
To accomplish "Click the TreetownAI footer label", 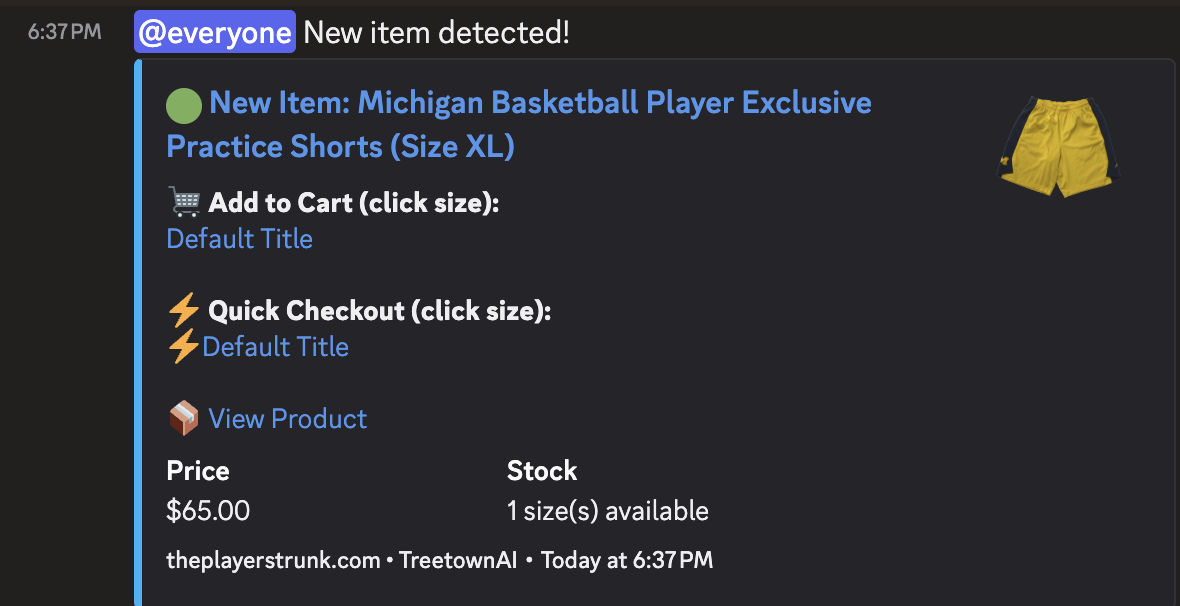I will 458,560.
